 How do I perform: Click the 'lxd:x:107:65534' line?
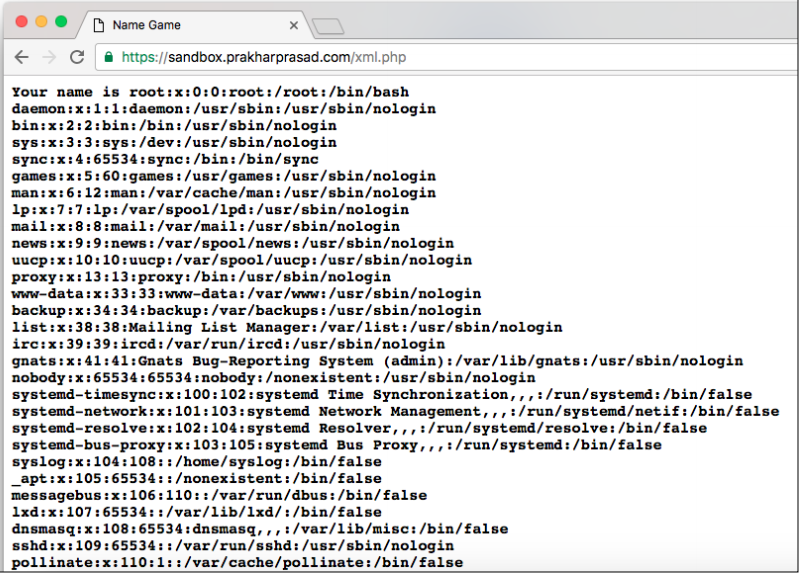tap(197, 513)
